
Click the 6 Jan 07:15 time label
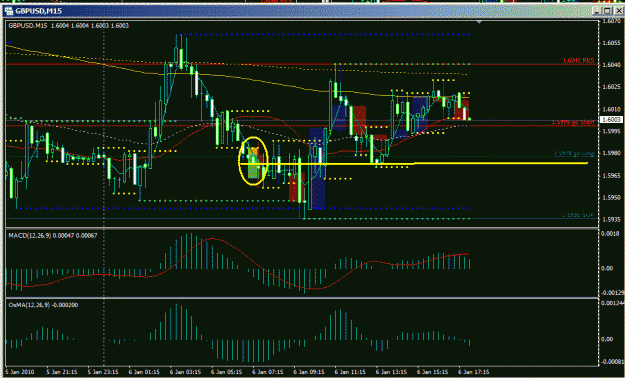(x=268, y=372)
